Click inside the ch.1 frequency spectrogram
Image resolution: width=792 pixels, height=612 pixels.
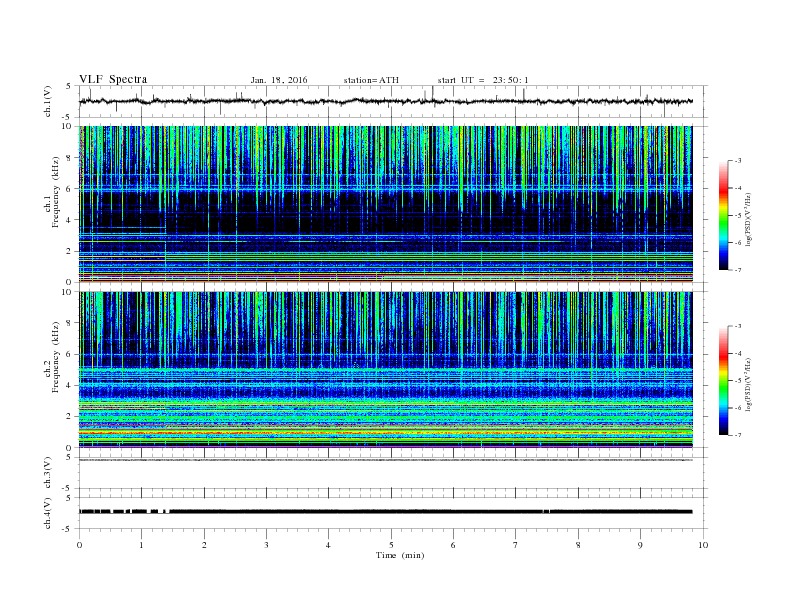click(386, 204)
